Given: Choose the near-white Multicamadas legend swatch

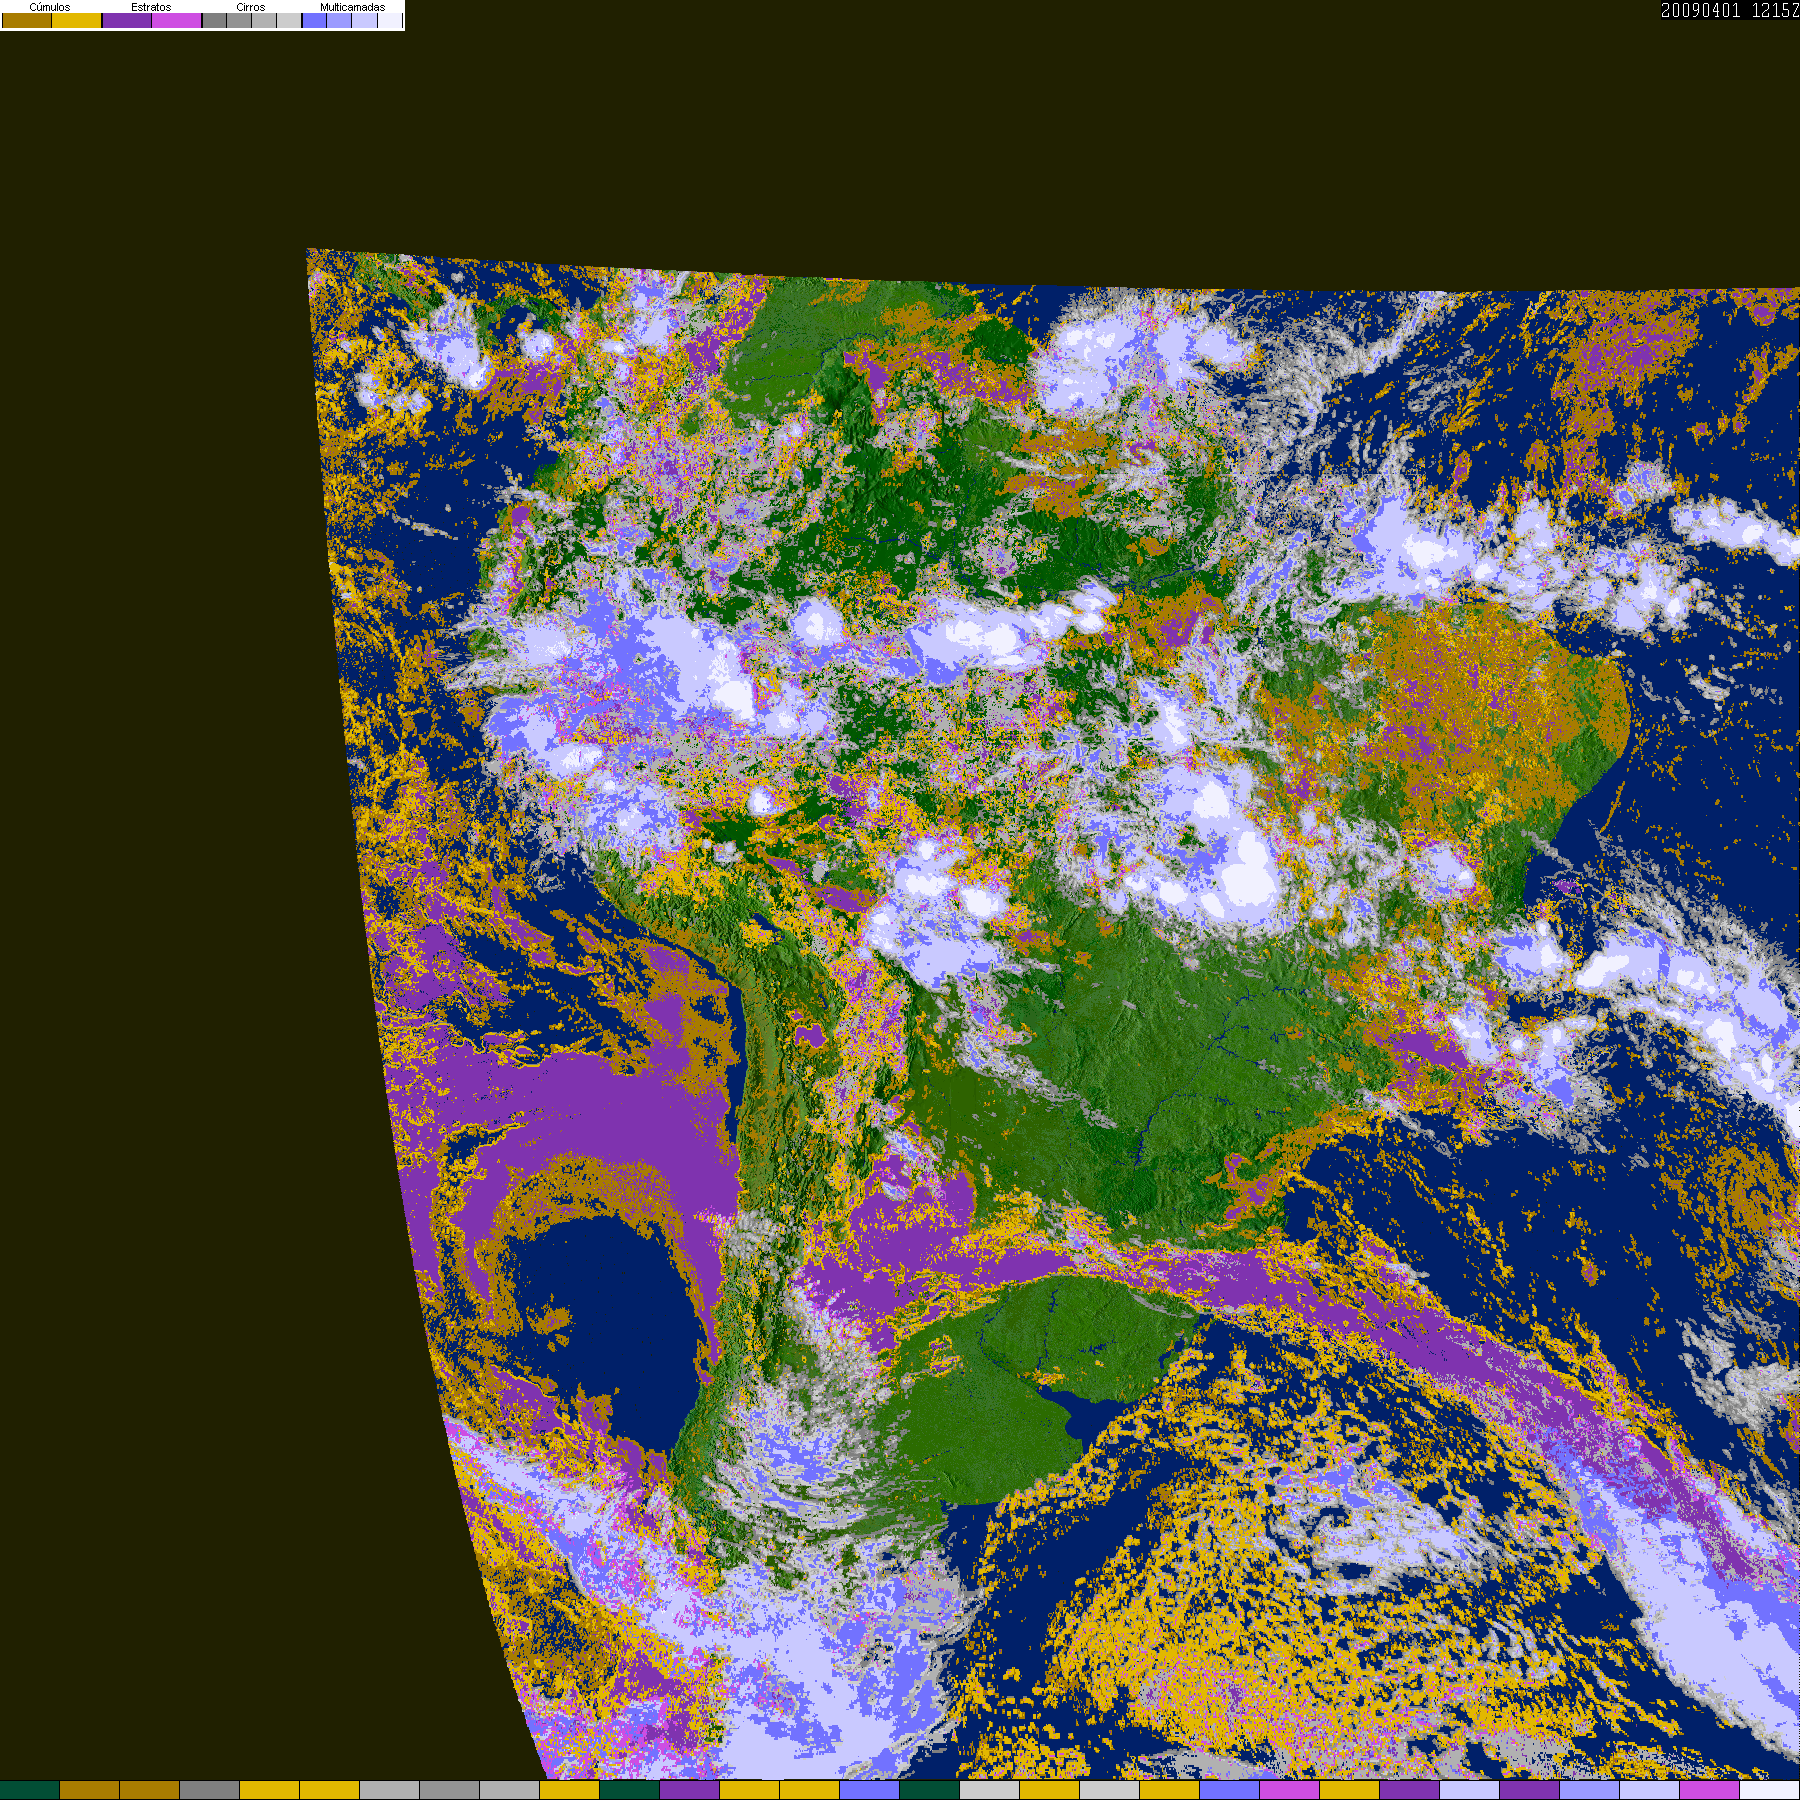Looking at the screenshot, I should coord(390,20).
